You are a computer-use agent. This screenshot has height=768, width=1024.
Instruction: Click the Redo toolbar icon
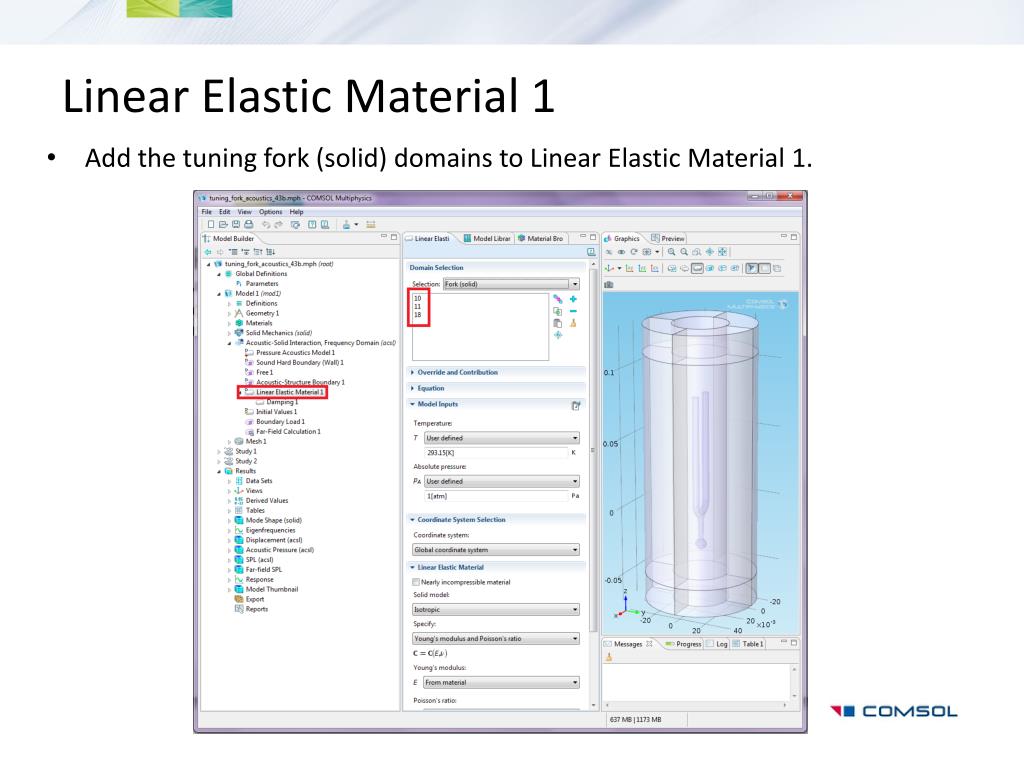click(x=278, y=225)
